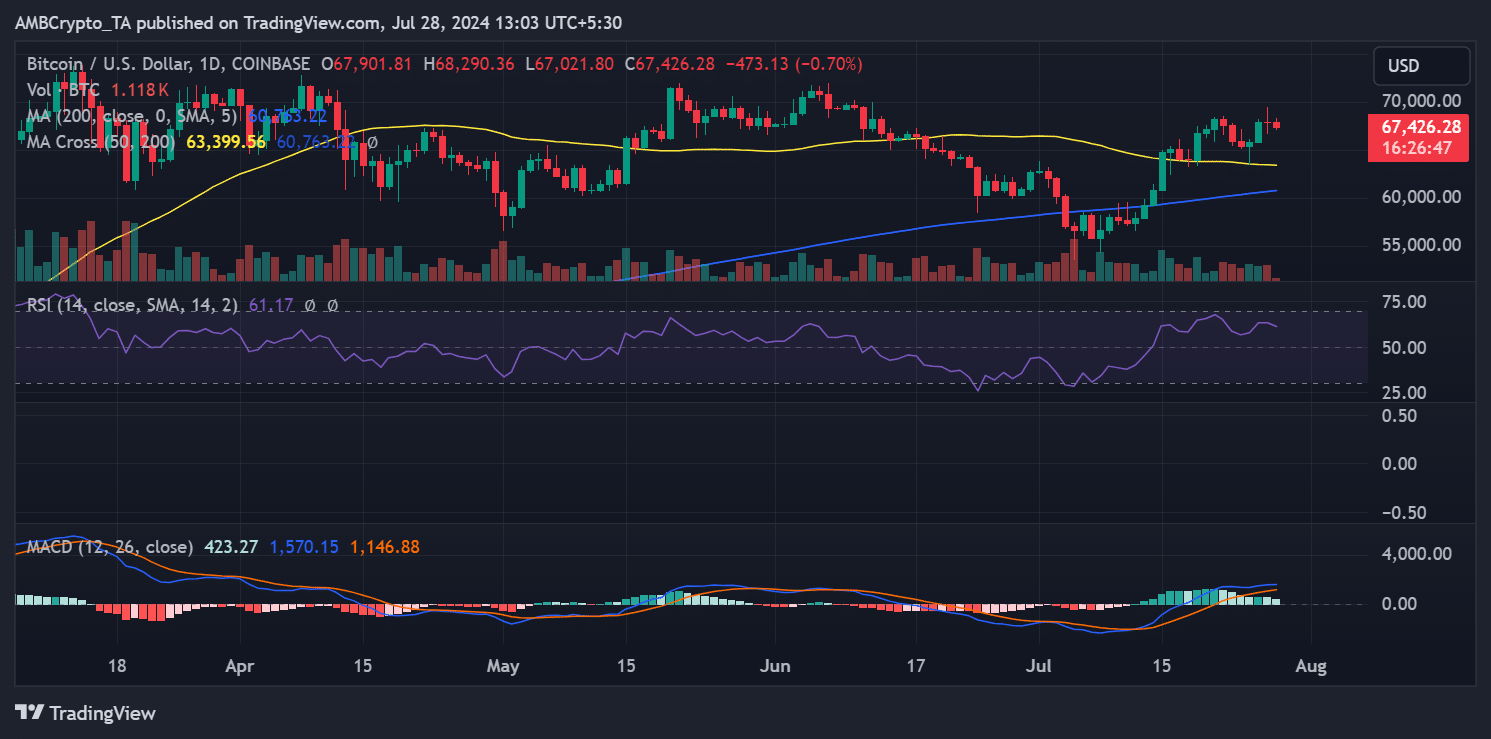1491x739 pixels.
Task: Click the Vol · BTC indicator legend
Action: pyautogui.click(x=63, y=90)
